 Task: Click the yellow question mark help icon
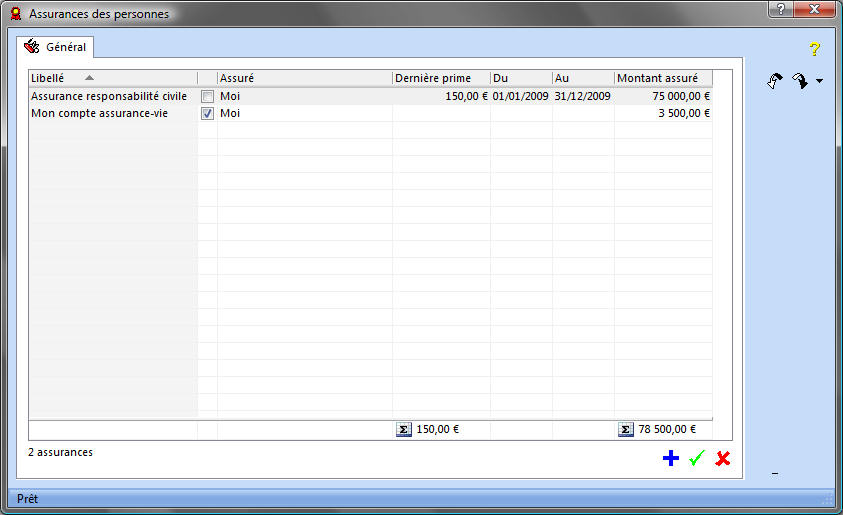point(814,48)
